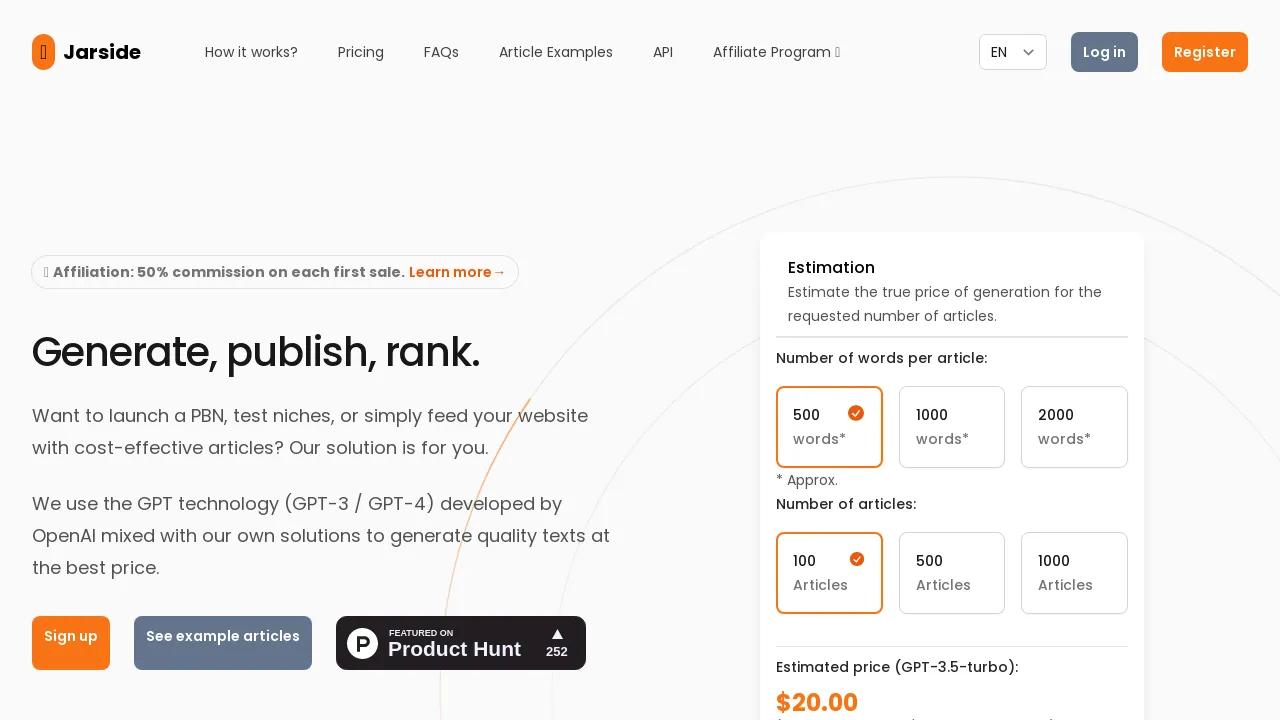Go to Article Examples

(x=556, y=52)
